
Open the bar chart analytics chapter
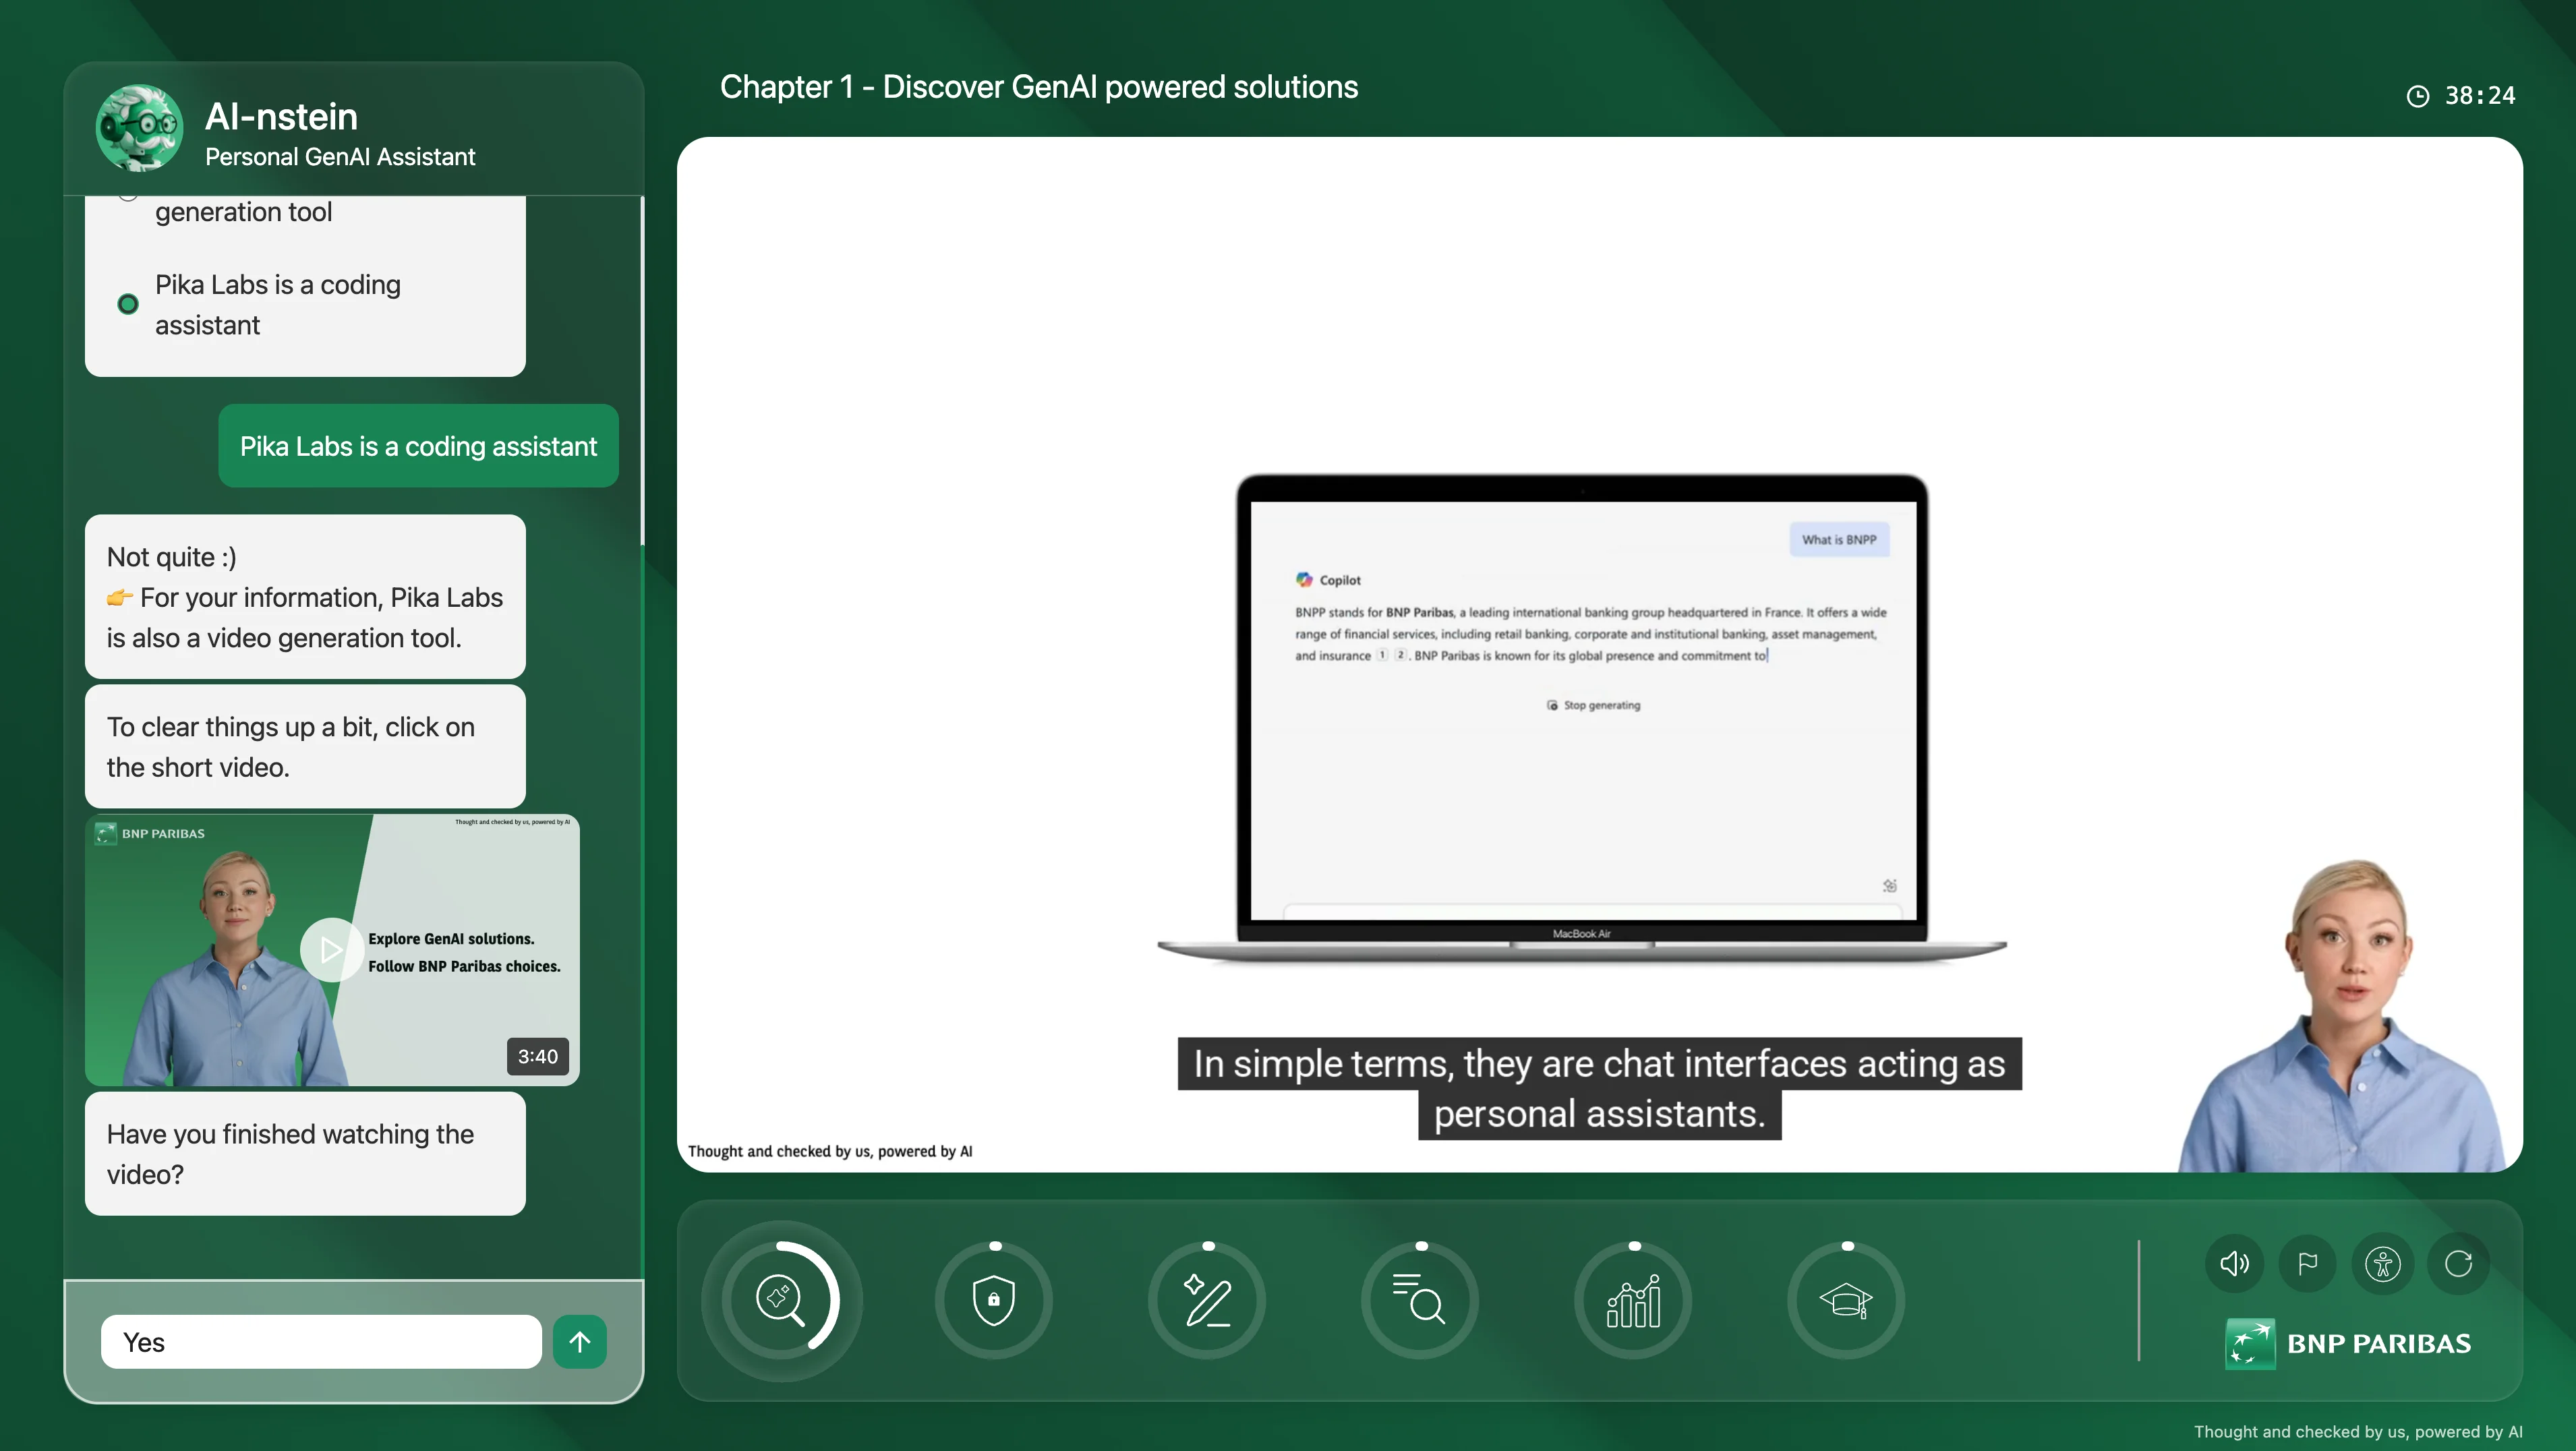point(1633,1300)
